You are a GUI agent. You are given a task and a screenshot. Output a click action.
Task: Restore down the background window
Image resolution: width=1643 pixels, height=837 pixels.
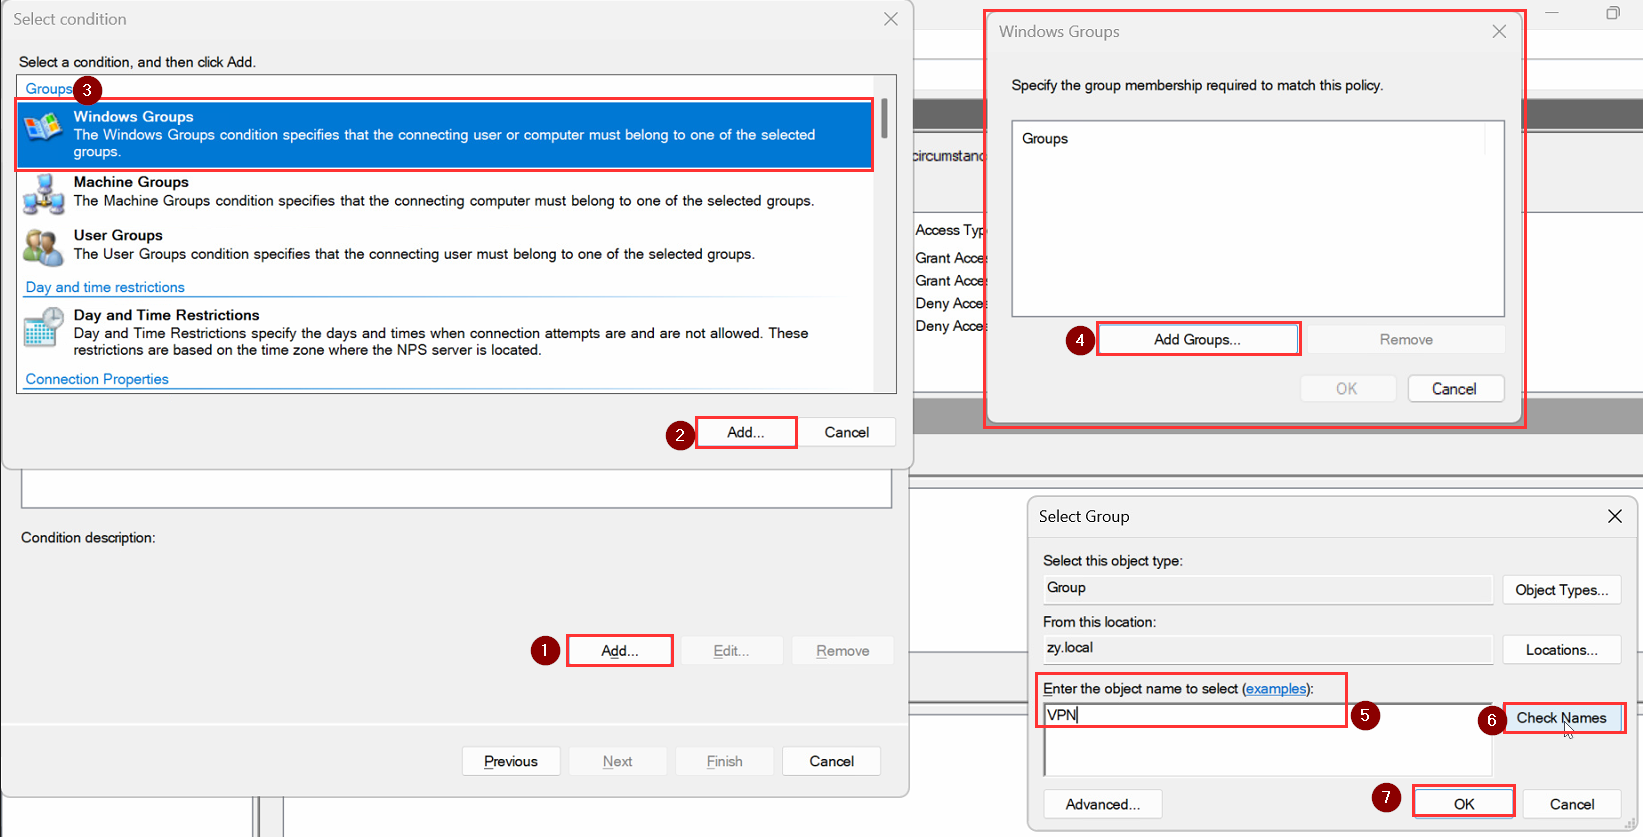pyautogui.click(x=1612, y=13)
